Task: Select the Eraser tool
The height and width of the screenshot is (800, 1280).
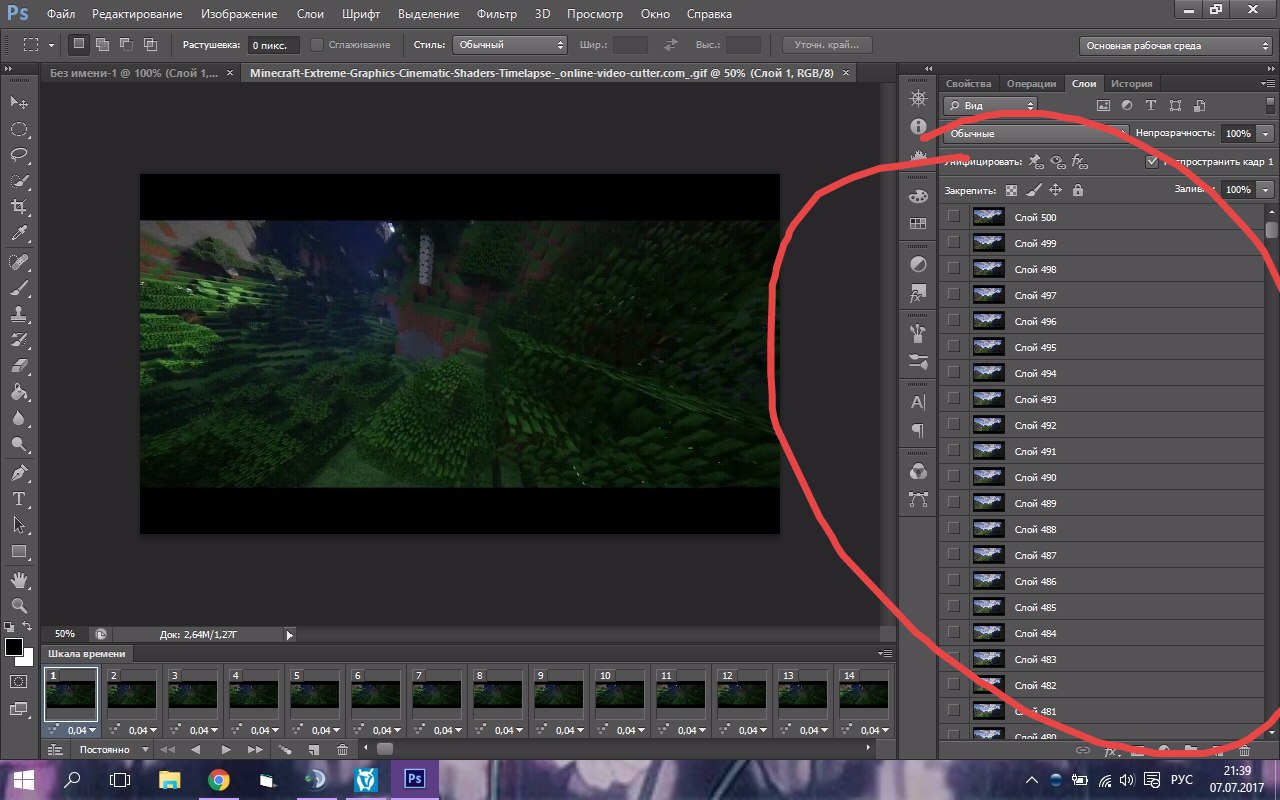Action: [x=19, y=366]
